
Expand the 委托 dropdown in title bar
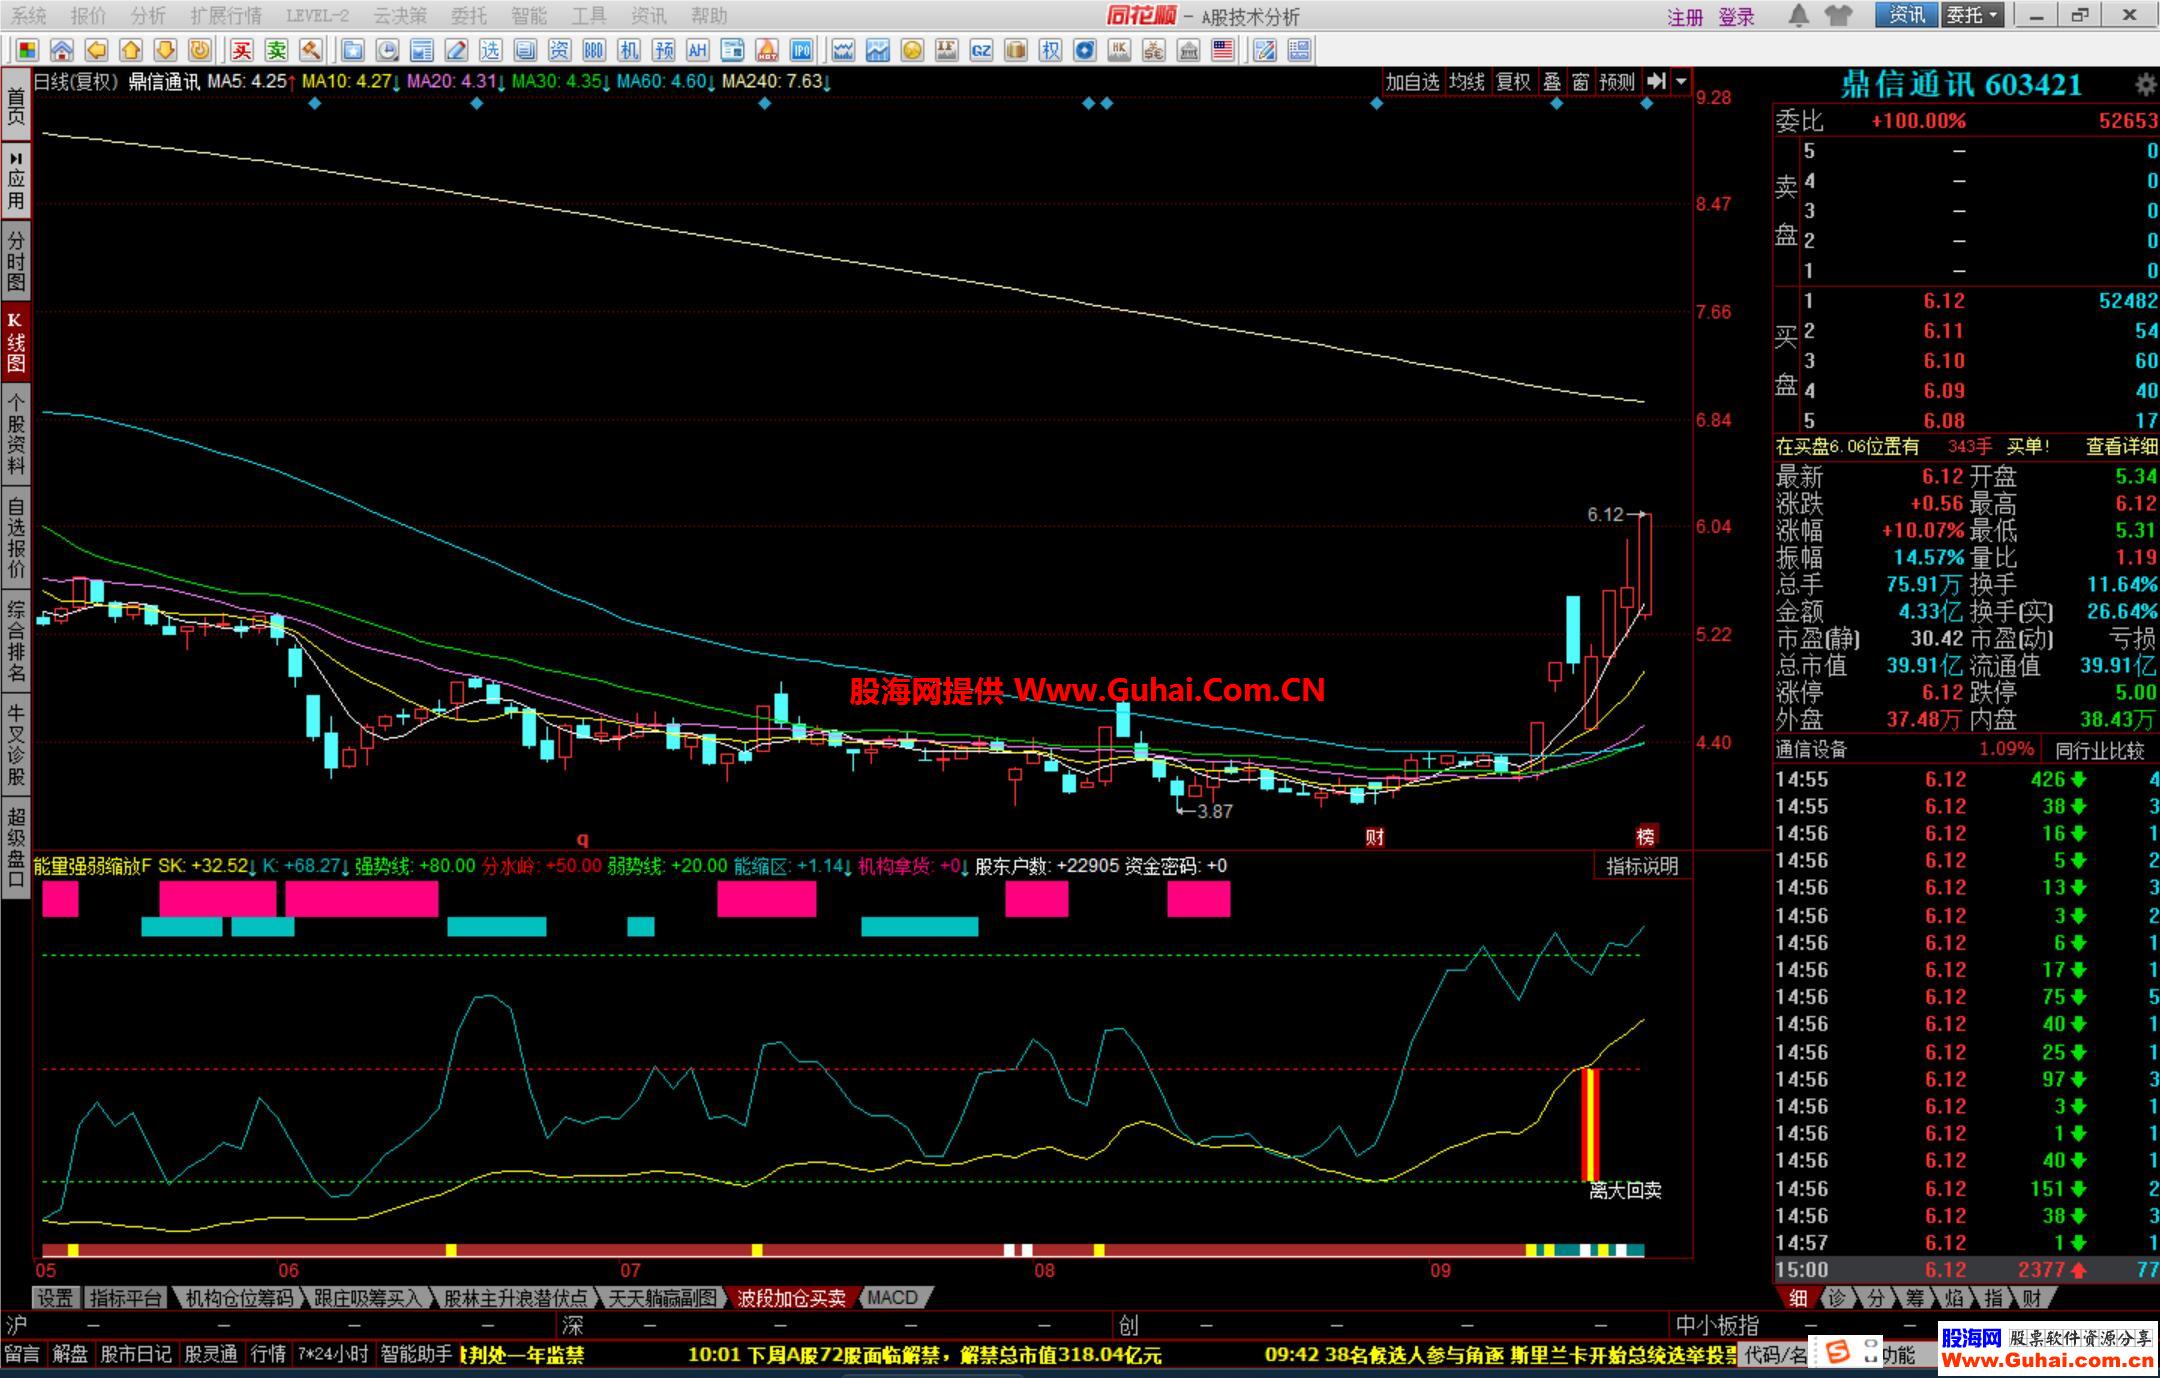[x=1972, y=15]
